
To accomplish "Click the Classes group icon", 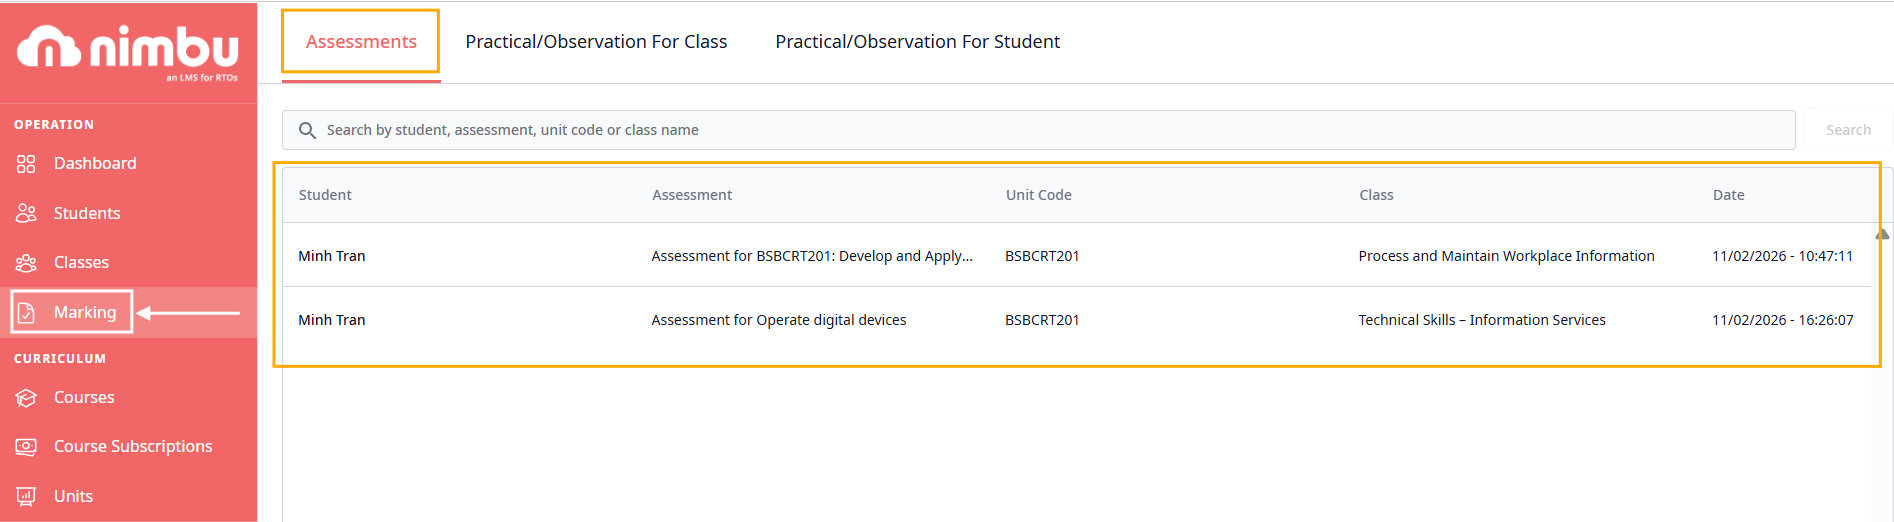I will coord(26,263).
